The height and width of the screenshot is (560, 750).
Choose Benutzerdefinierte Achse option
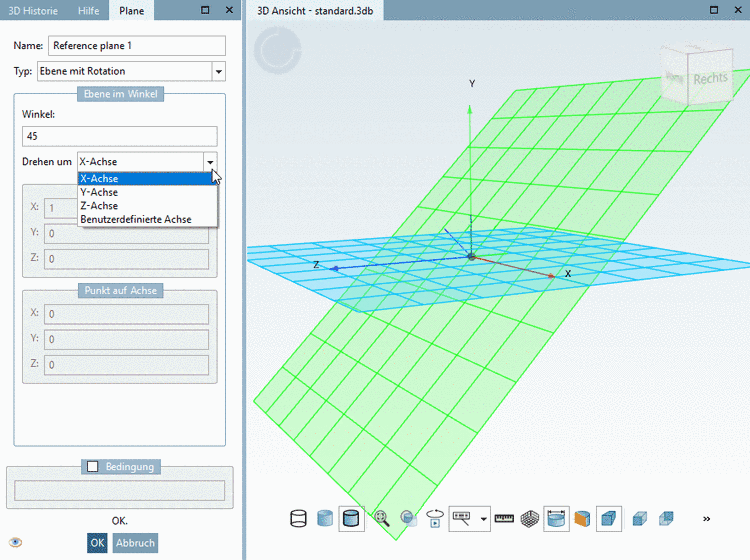pos(135,219)
